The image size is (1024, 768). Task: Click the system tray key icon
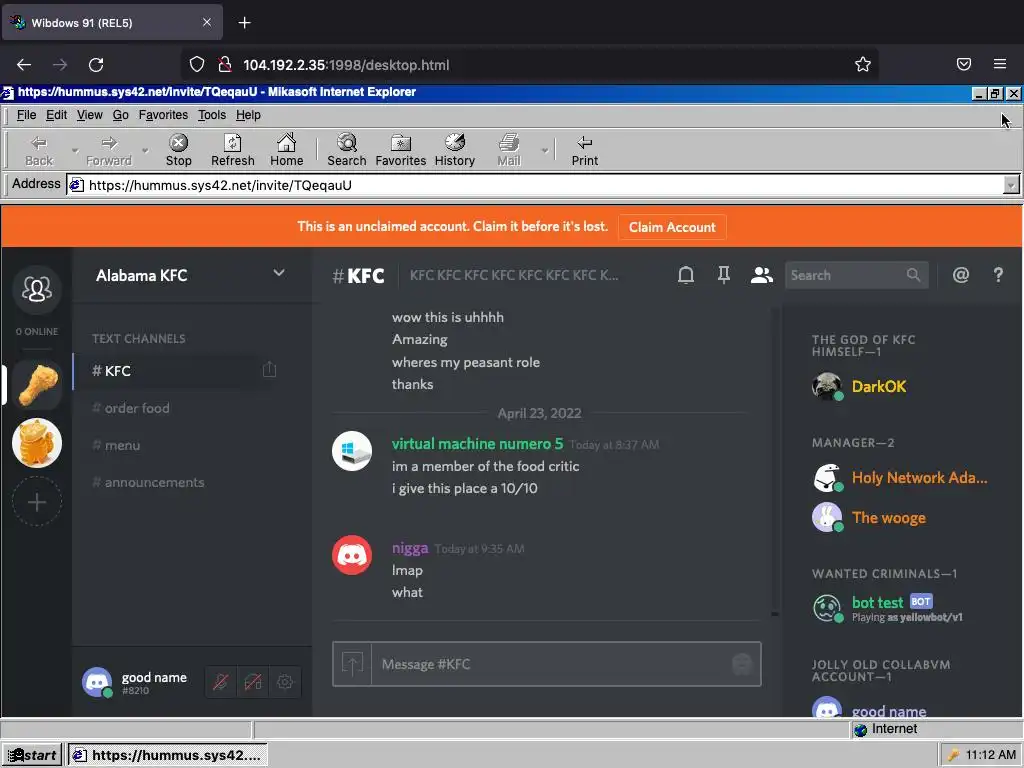[953, 755]
